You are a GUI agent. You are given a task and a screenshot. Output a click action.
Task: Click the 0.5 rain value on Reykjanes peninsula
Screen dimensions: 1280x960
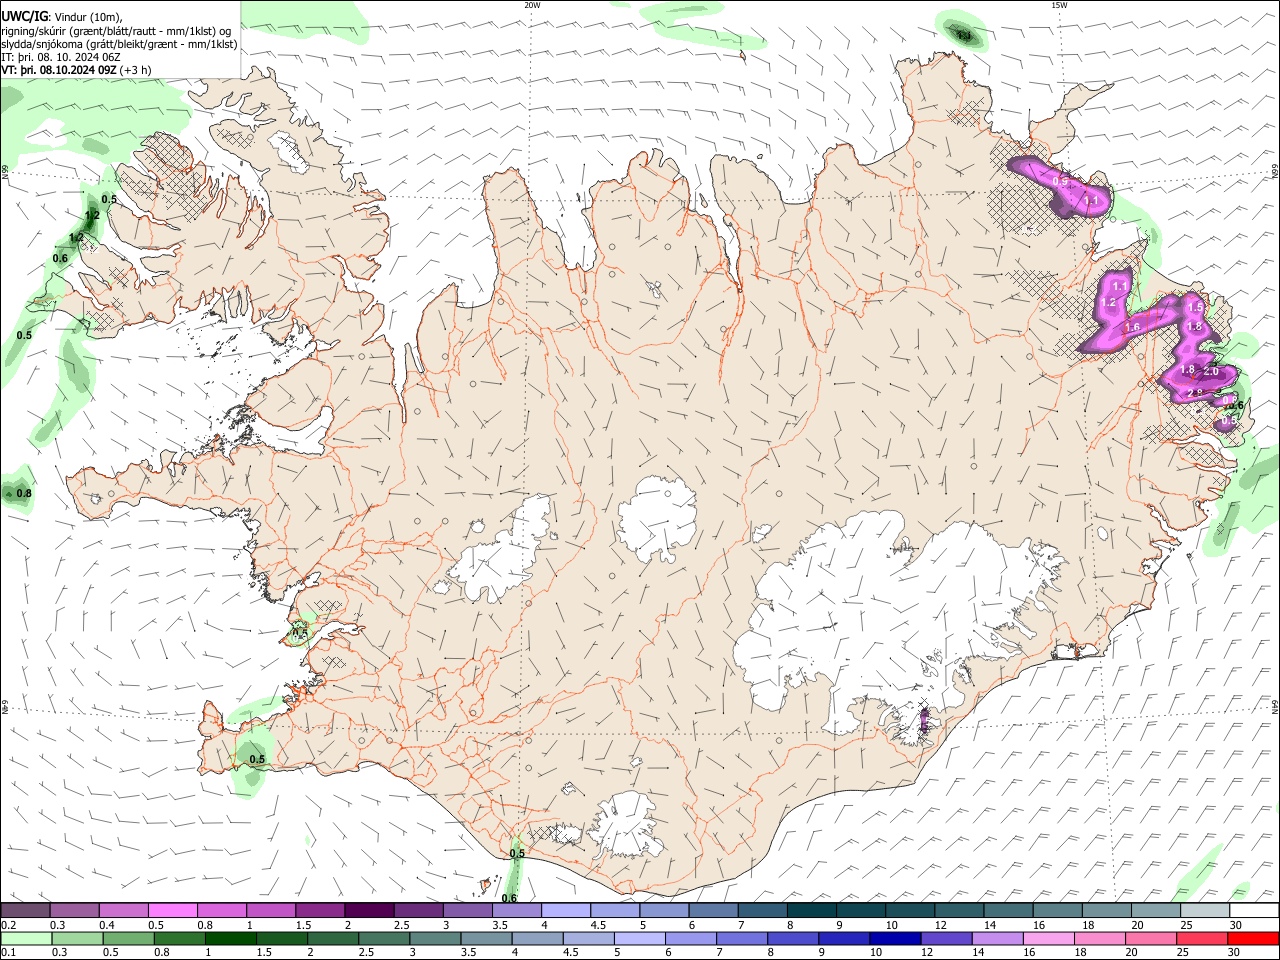tap(257, 759)
